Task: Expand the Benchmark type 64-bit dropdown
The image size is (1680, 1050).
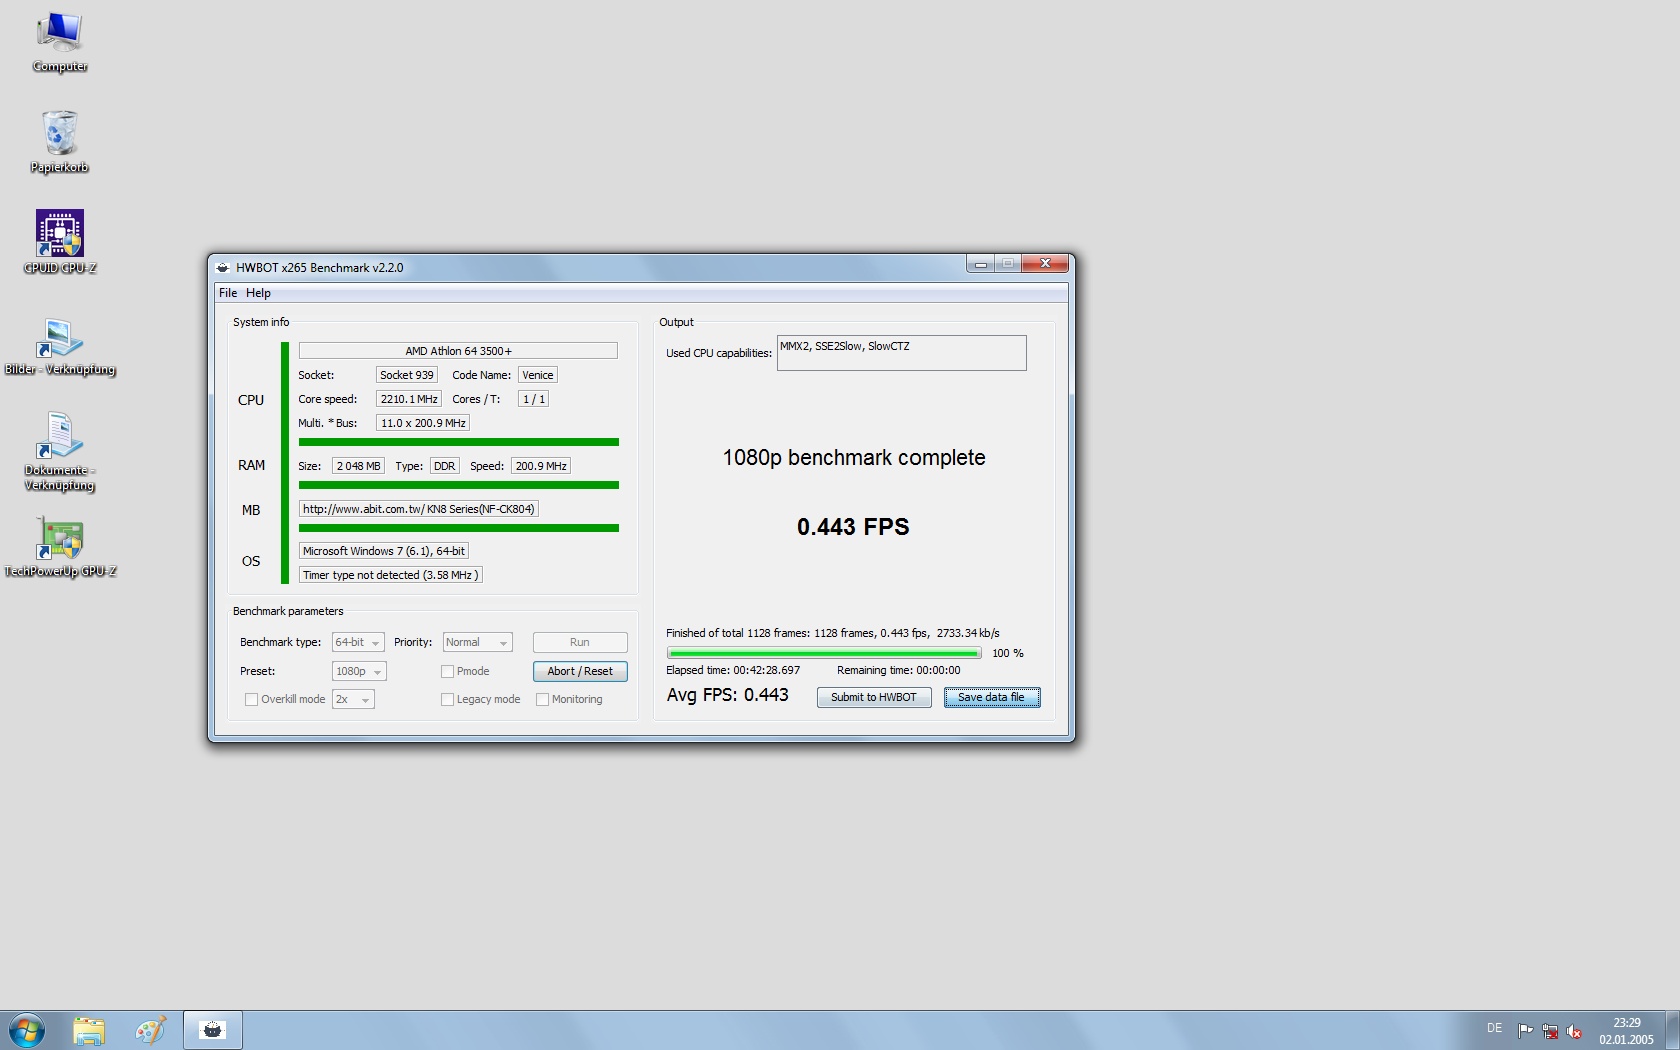Action: [358, 642]
